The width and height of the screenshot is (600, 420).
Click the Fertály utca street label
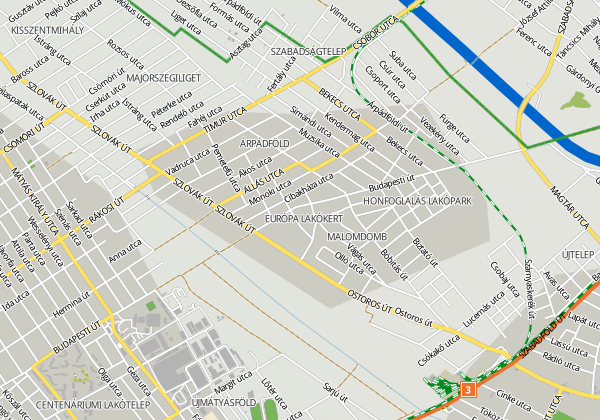point(282,74)
